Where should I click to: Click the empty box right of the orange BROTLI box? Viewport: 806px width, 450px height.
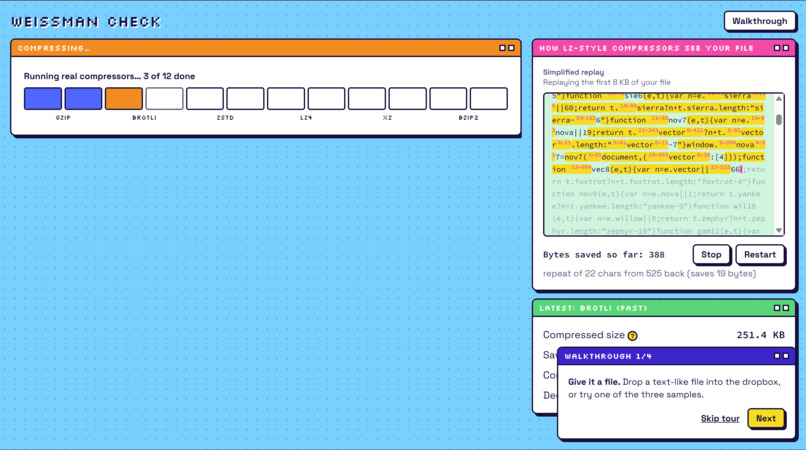tap(164, 98)
